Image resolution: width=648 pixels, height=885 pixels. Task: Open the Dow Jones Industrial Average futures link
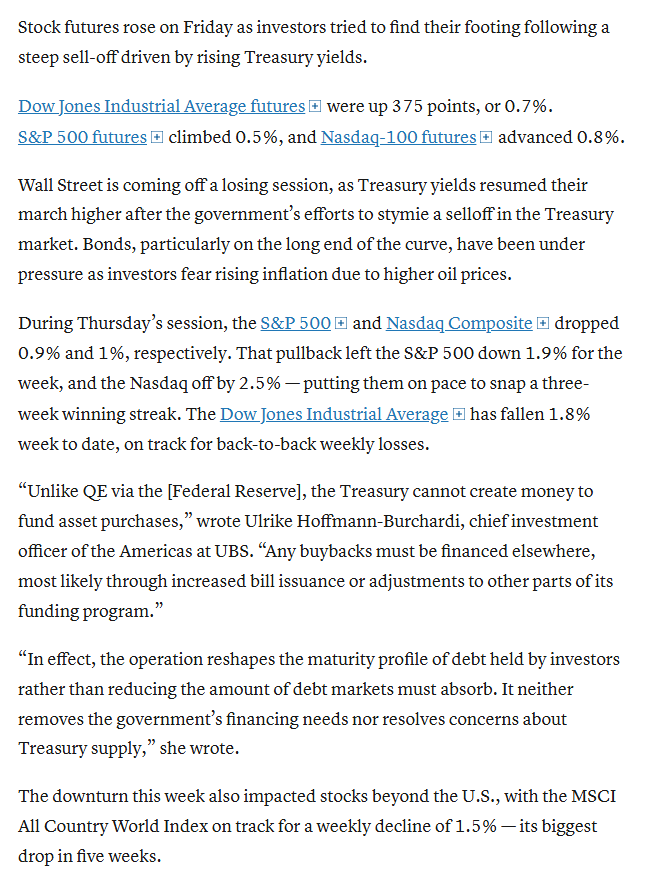[x=161, y=106]
